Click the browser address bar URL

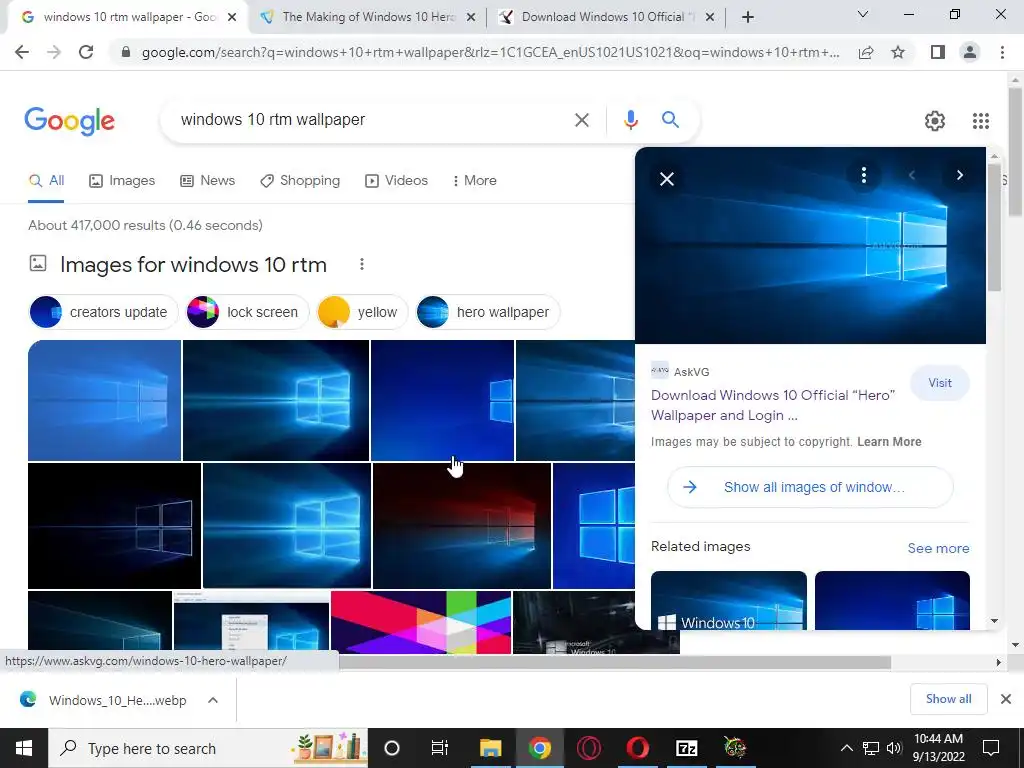point(490,52)
